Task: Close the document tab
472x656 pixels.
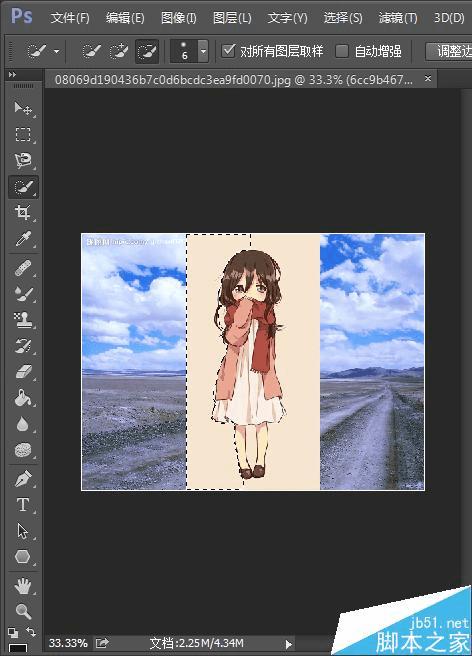Action: pyautogui.click(x=428, y=78)
